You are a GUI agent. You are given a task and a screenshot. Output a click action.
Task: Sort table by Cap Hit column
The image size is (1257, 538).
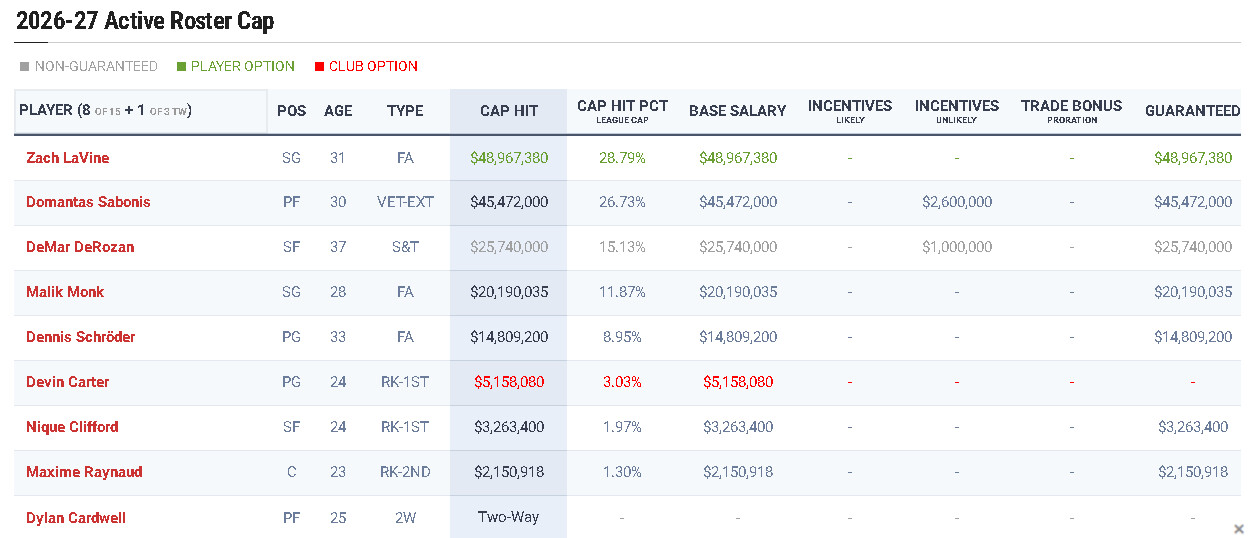tap(508, 111)
